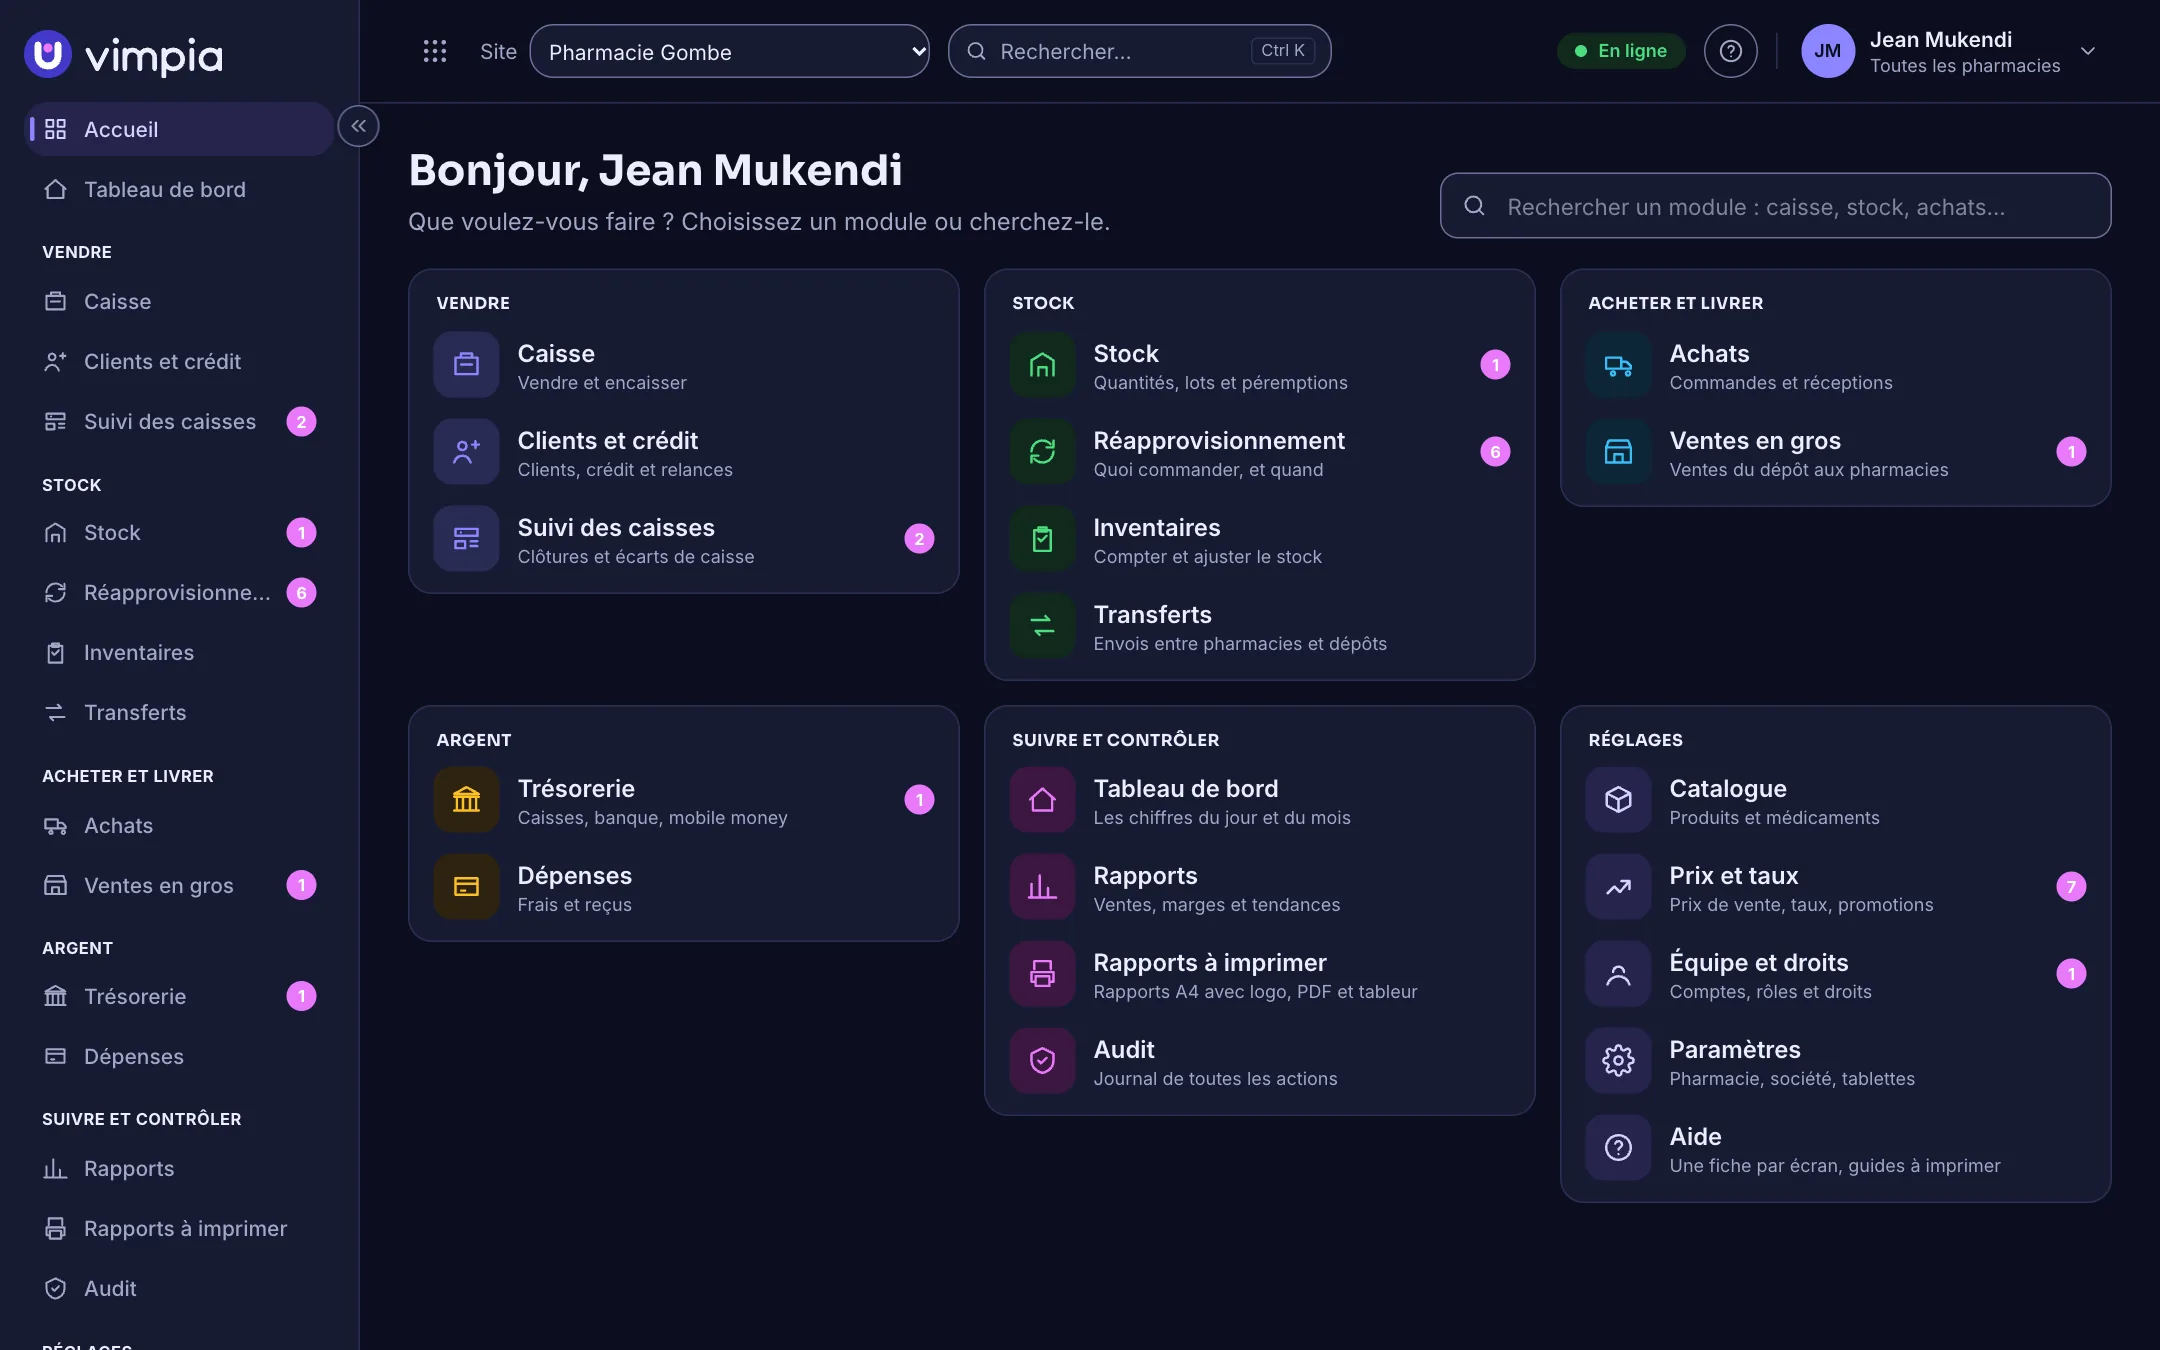This screenshot has height=1350, width=2160.
Task: Open Suivi des caisses in sidebar
Action: [x=179, y=421]
